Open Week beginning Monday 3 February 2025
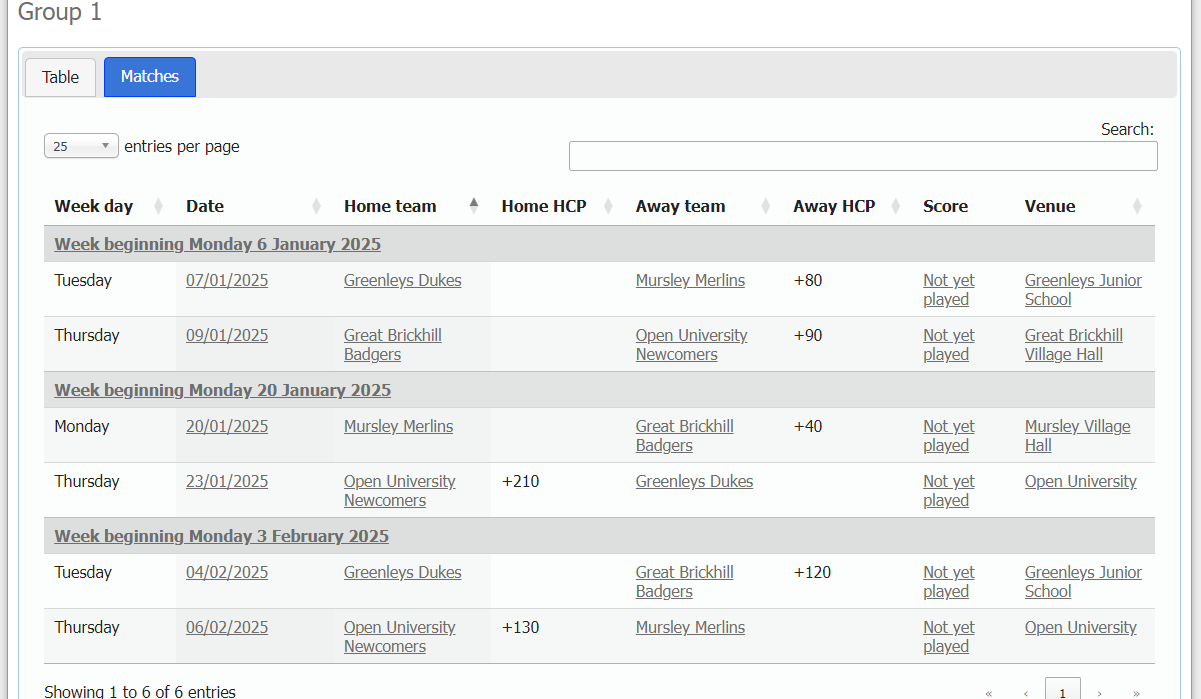The width and height of the screenshot is (1201, 699). point(221,536)
